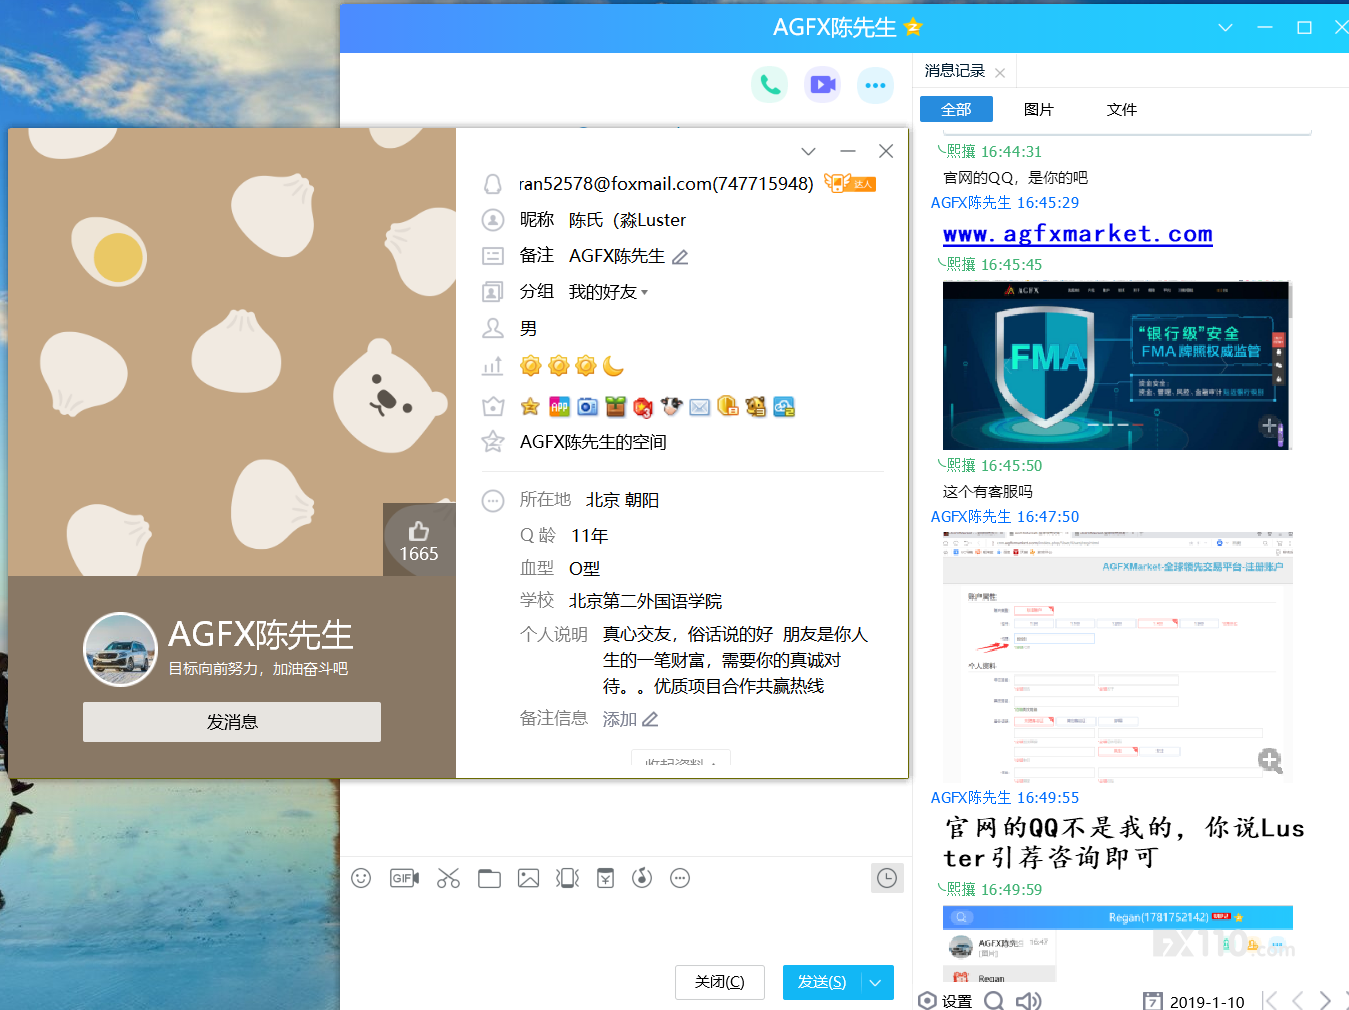Toggle the message history clock icon
The height and width of the screenshot is (1010, 1349).
[x=887, y=878]
